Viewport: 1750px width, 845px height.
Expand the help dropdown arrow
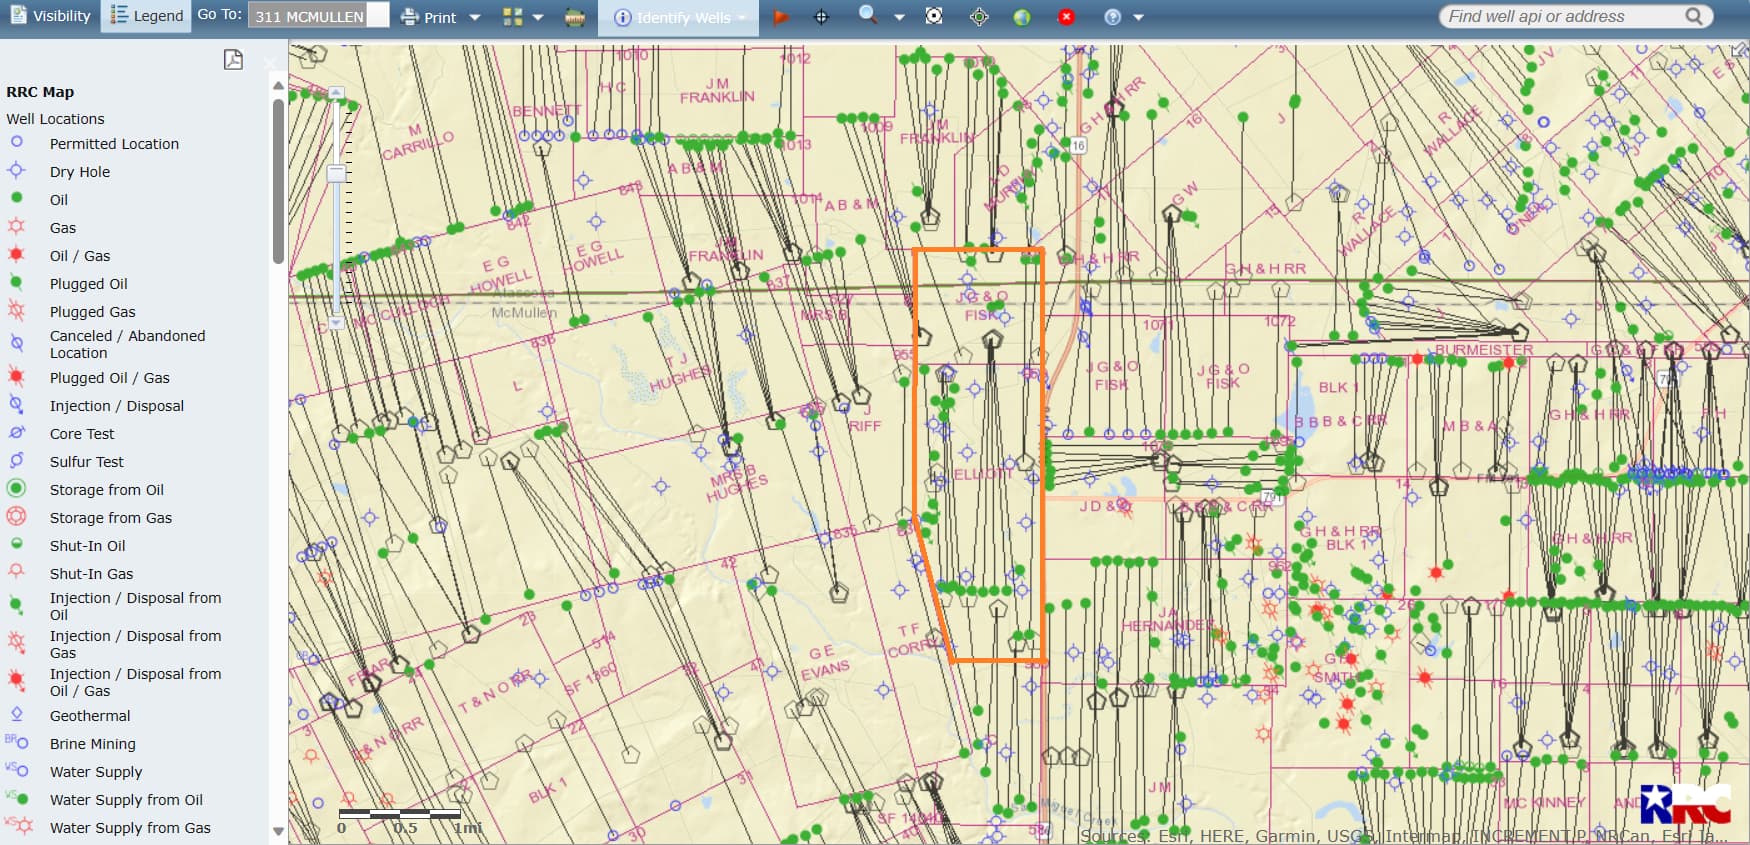[x=1138, y=17]
